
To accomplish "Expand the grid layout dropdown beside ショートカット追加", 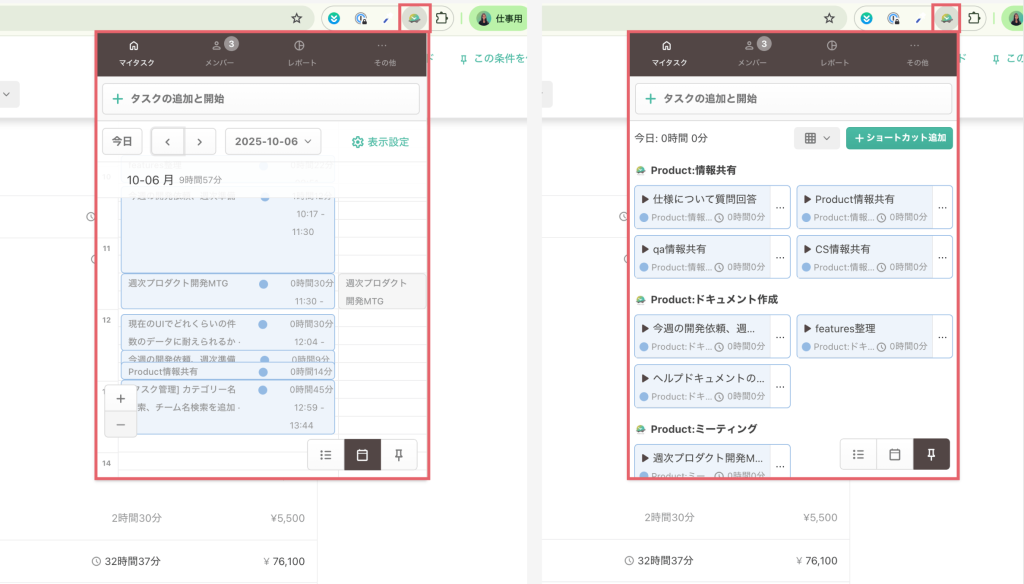I will tap(817, 139).
